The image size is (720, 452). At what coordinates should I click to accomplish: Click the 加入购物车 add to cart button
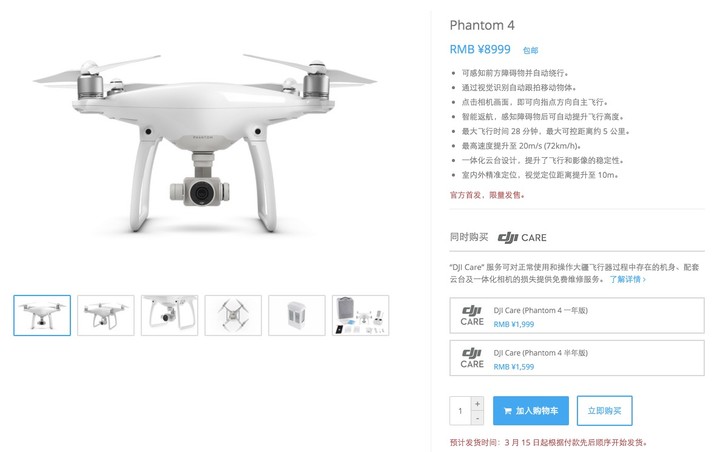531,411
